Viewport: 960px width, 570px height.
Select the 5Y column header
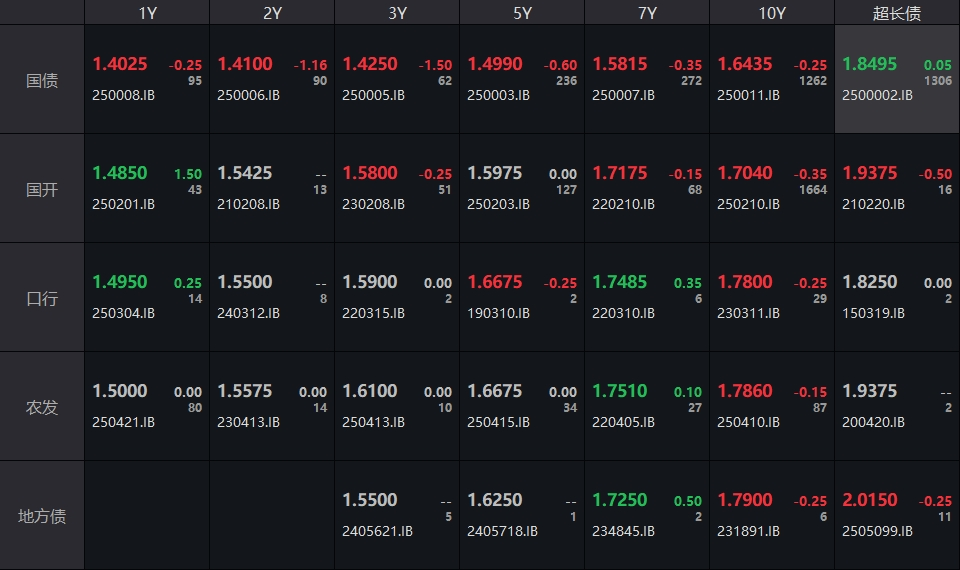522,13
